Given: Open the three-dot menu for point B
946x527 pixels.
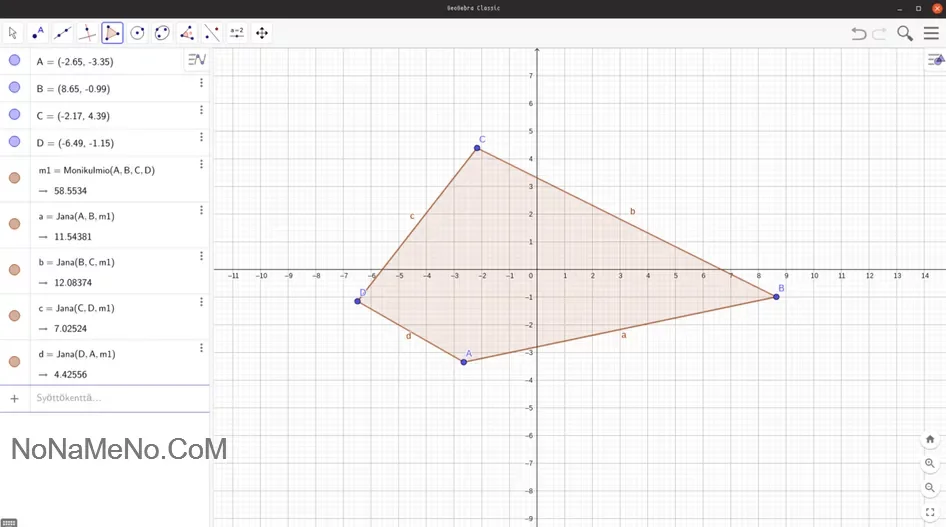Looking at the screenshot, I should point(201,84).
